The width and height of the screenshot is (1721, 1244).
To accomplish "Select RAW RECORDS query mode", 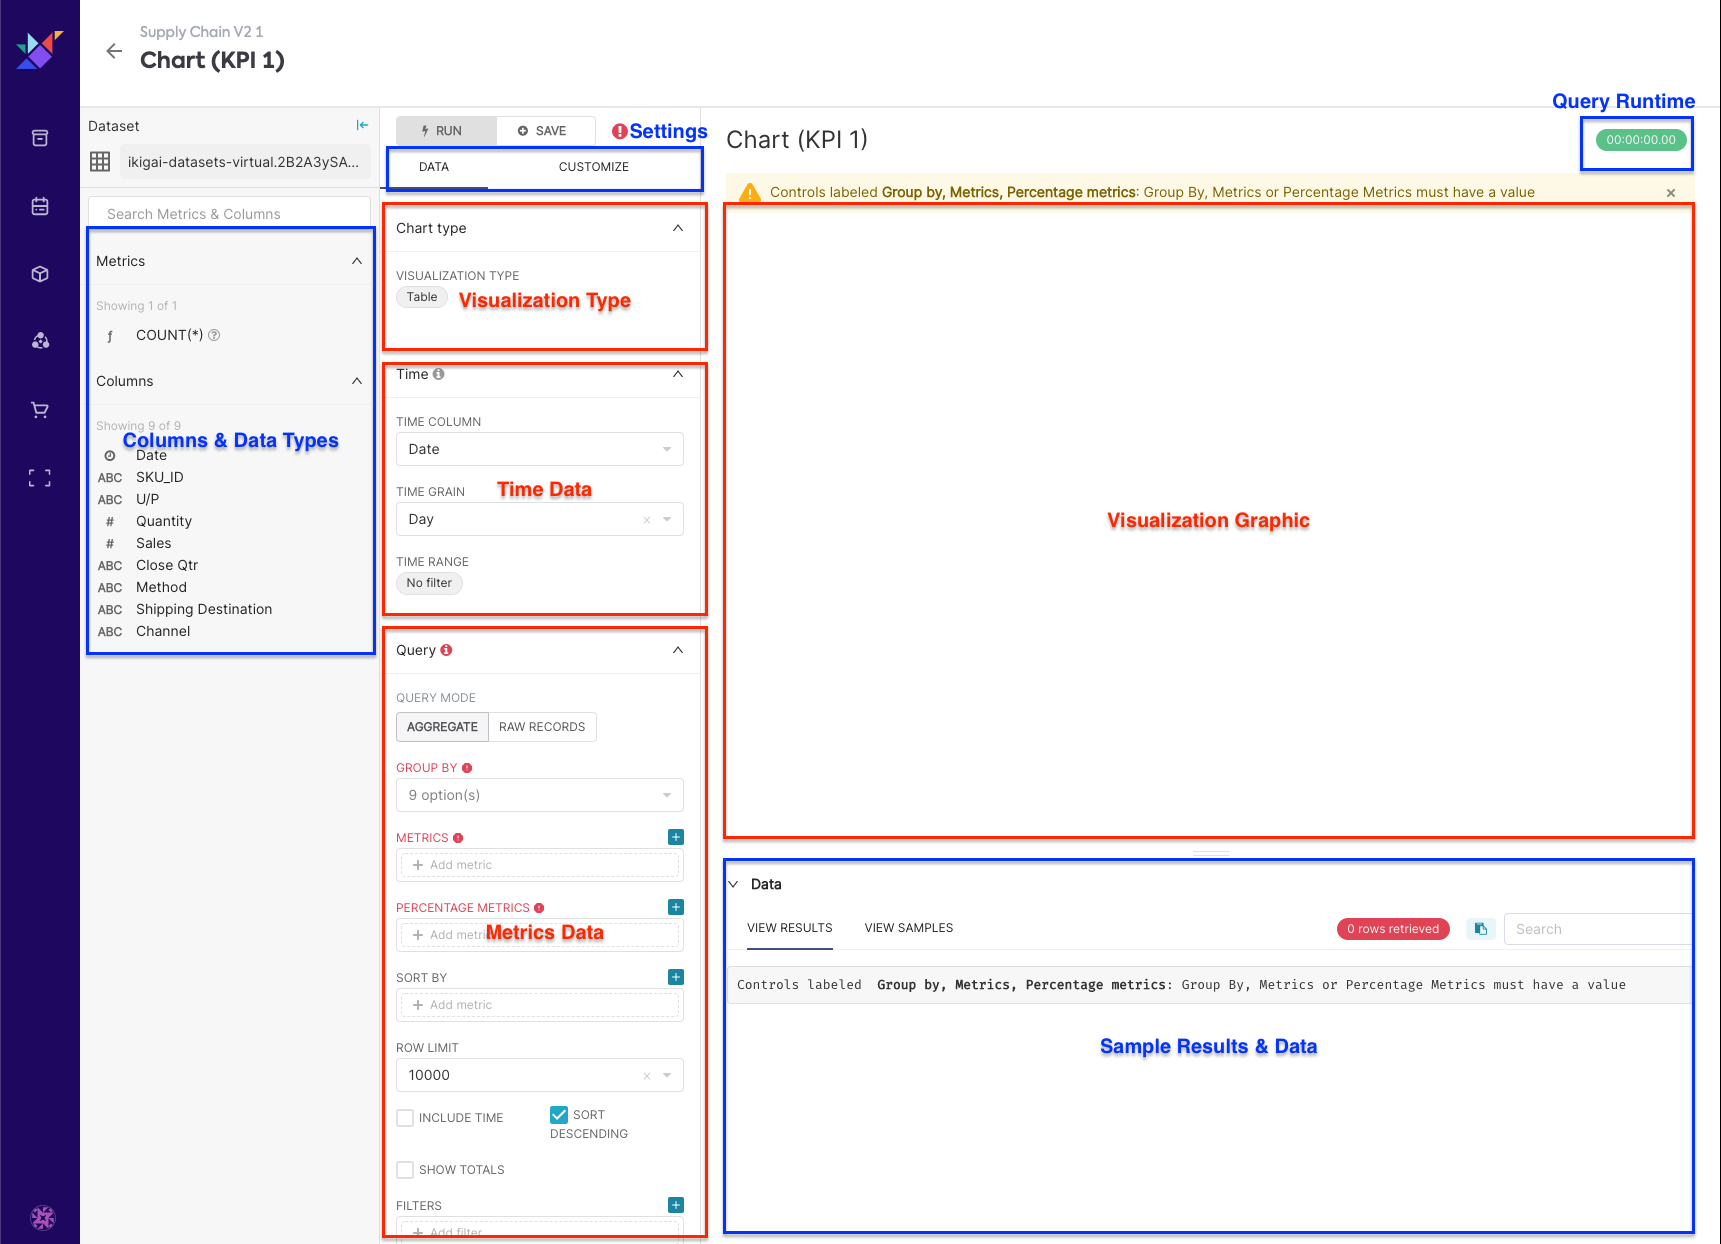I will [542, 727].
